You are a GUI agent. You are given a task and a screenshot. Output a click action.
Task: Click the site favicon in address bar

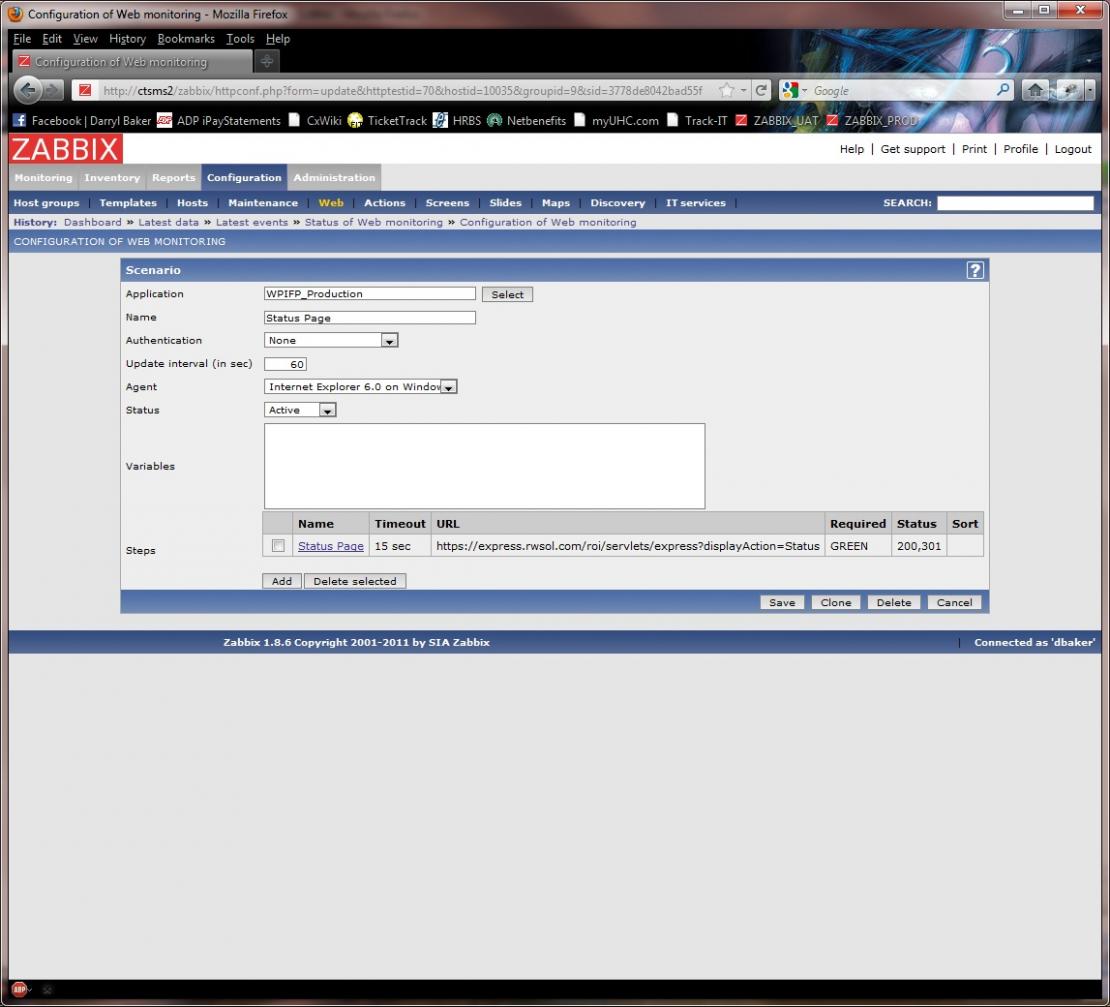pyautogui.click(x=85, y=90)
